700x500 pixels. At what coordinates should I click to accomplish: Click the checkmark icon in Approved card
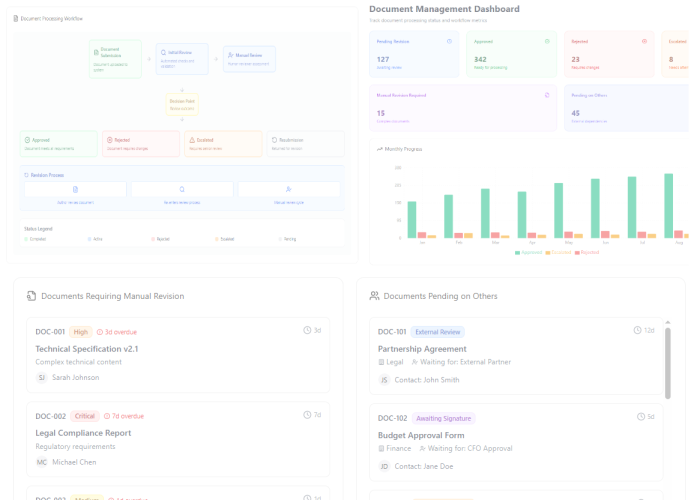[547, 42]
